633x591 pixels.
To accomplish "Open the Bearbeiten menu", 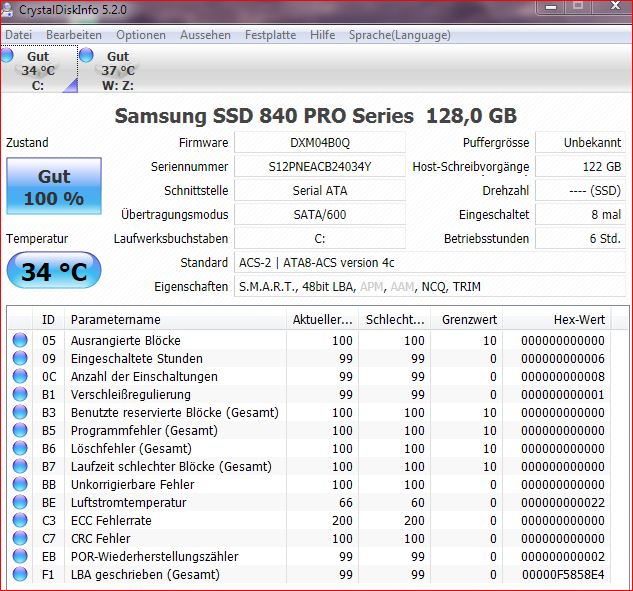I will click(x=74, y=35).
